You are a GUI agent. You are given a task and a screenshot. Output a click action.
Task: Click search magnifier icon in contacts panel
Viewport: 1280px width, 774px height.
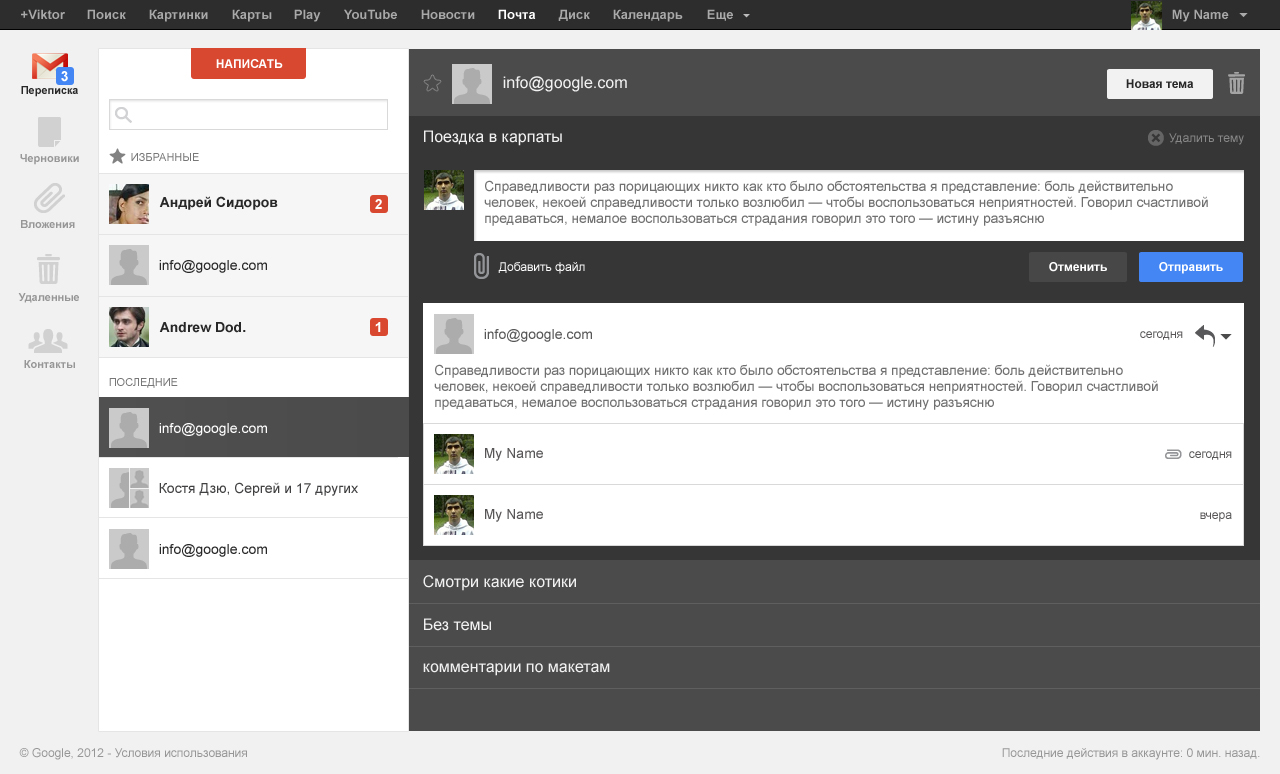pyautogui.click(x=124, y=115)
